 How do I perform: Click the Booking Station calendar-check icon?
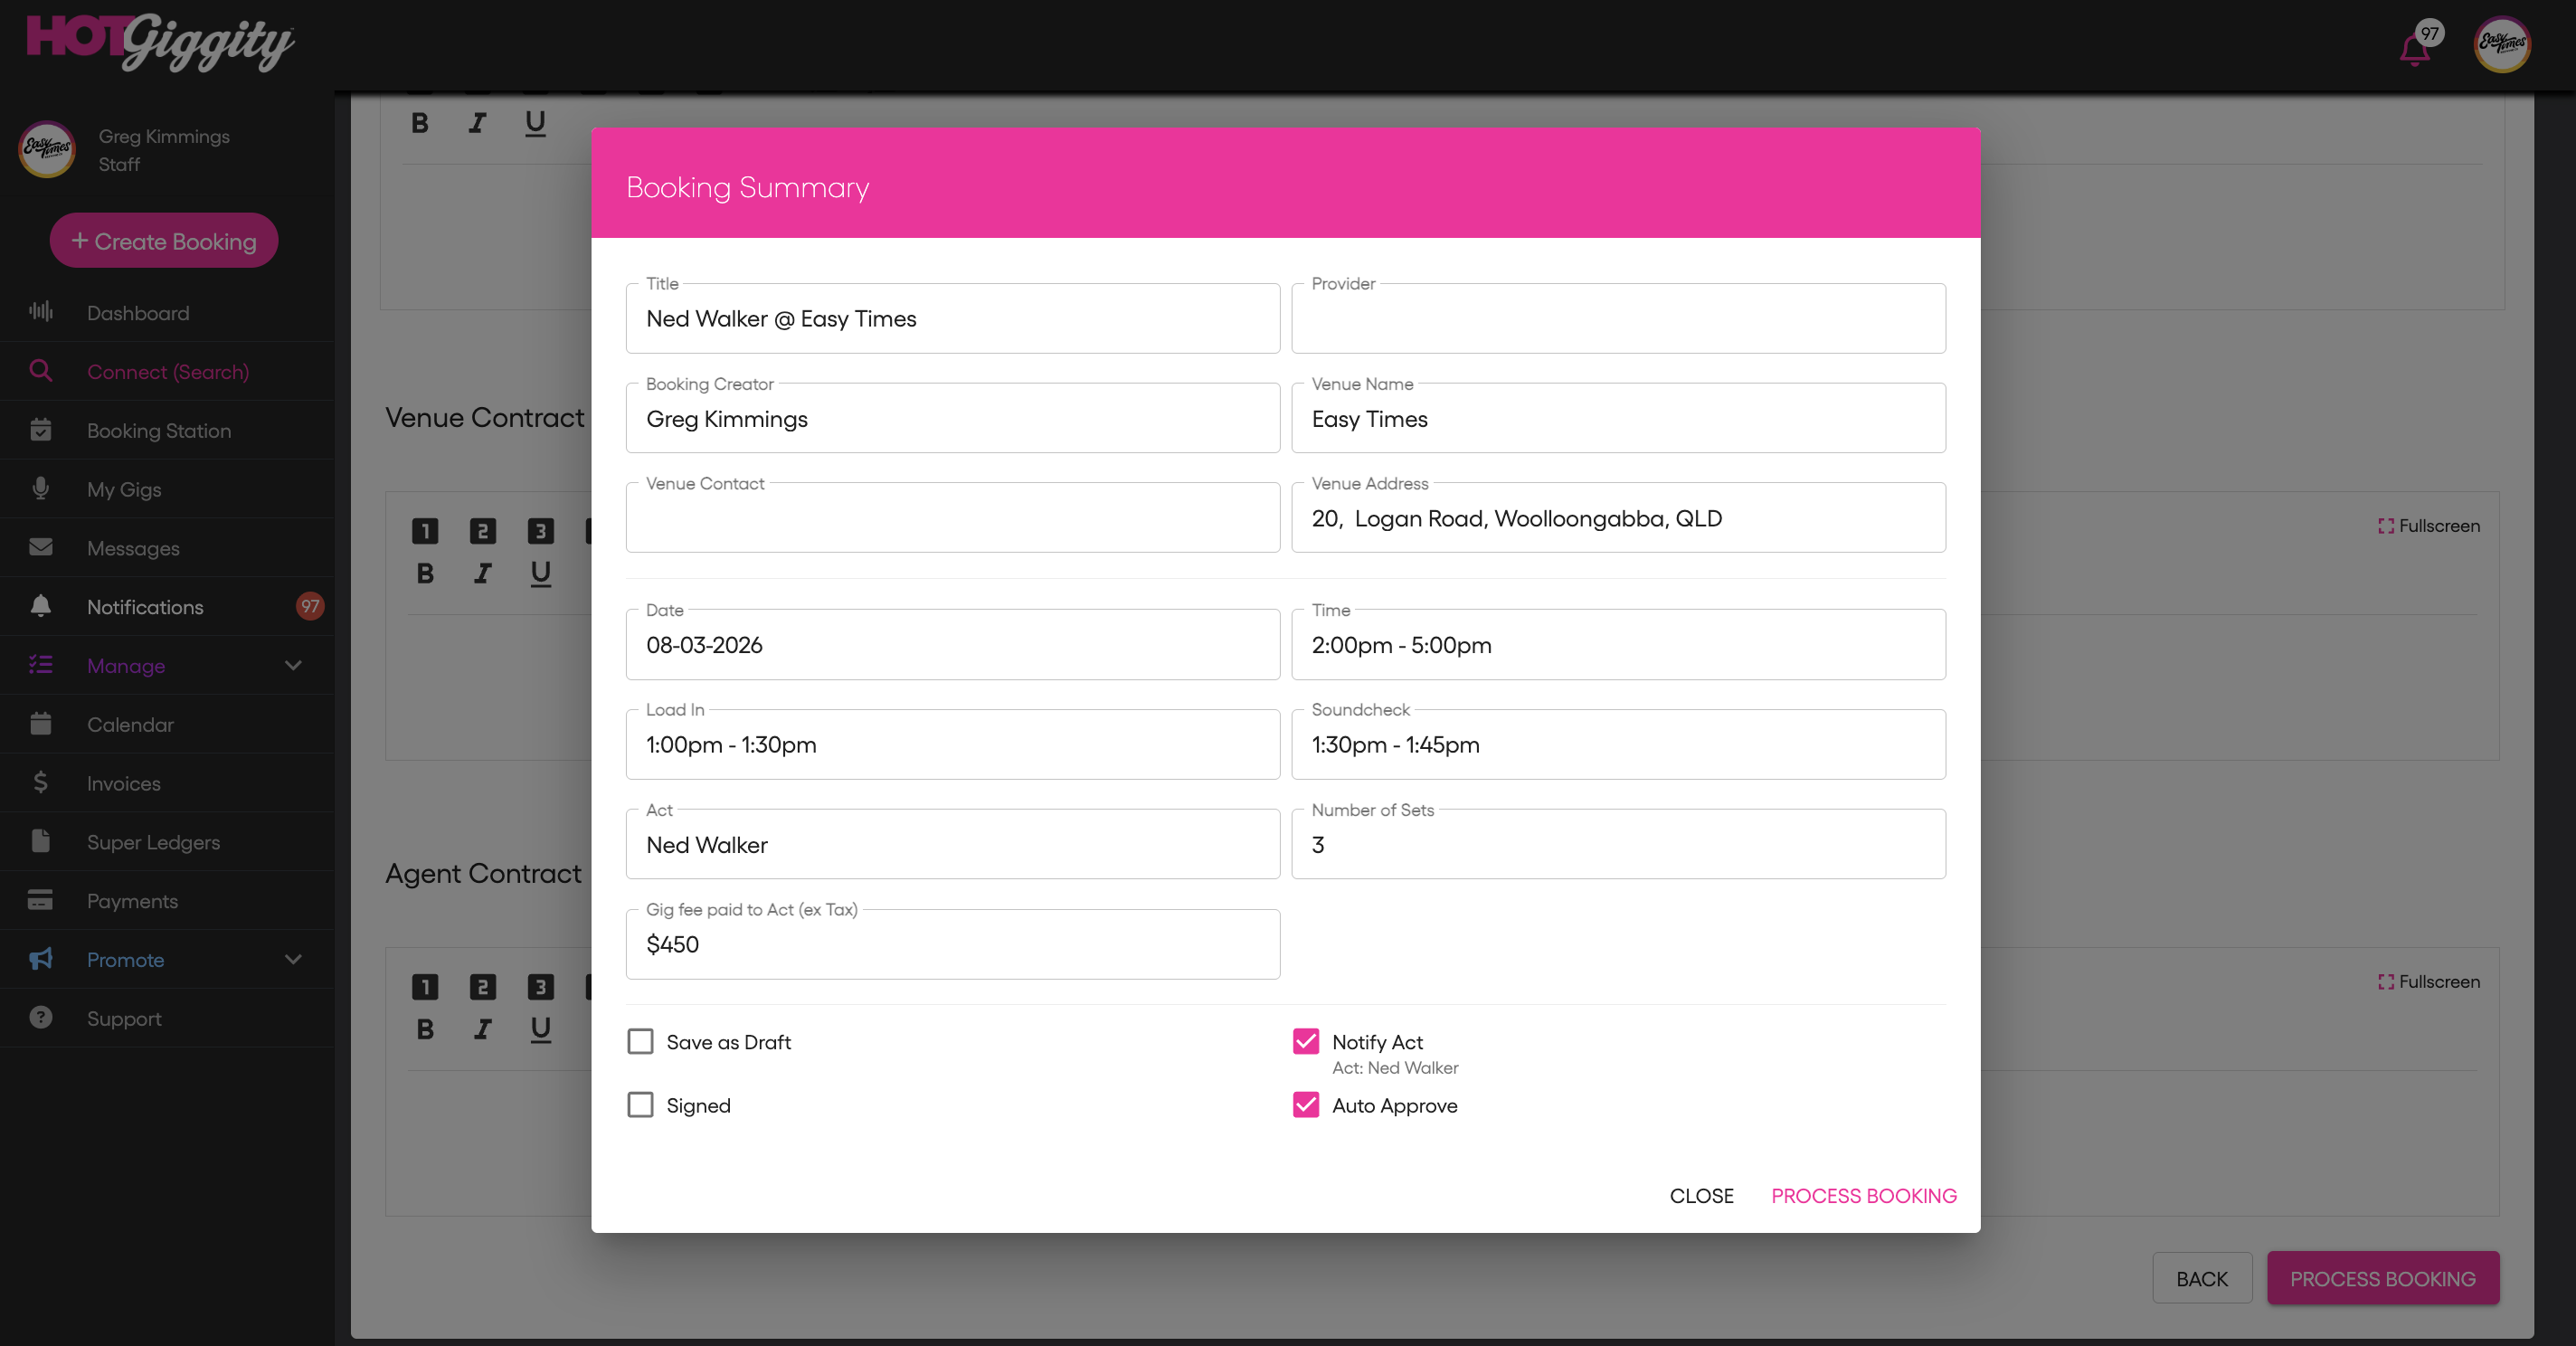pos(41,430)
